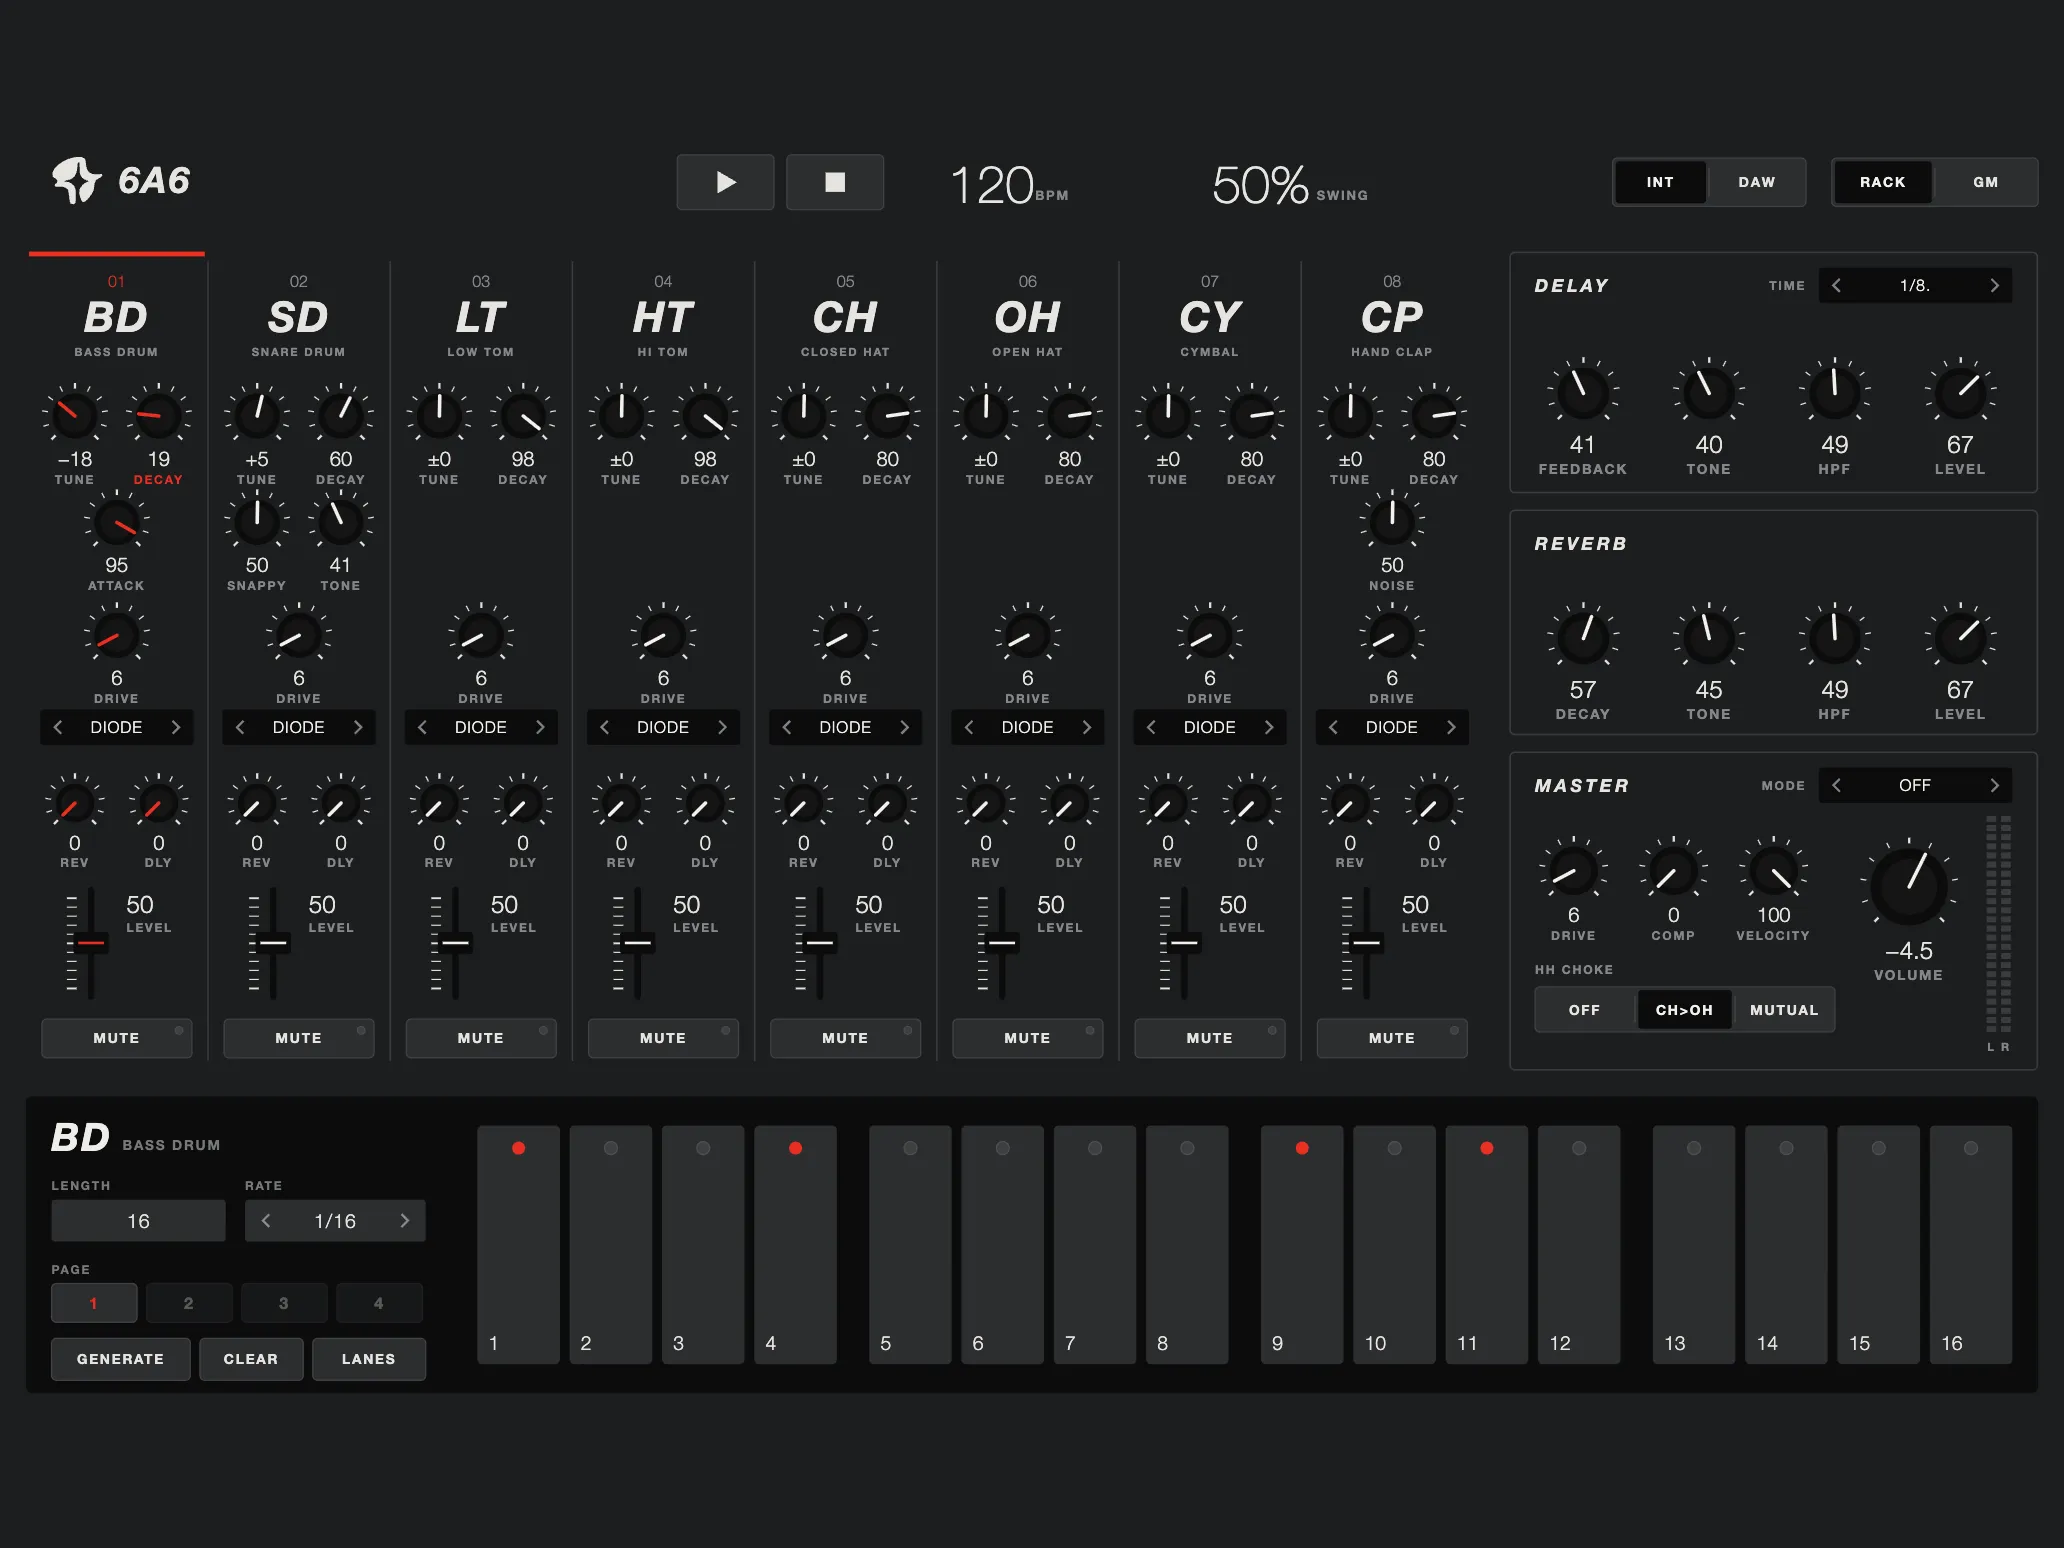Click previous arrow on CP DIODE drive type

1333,727
